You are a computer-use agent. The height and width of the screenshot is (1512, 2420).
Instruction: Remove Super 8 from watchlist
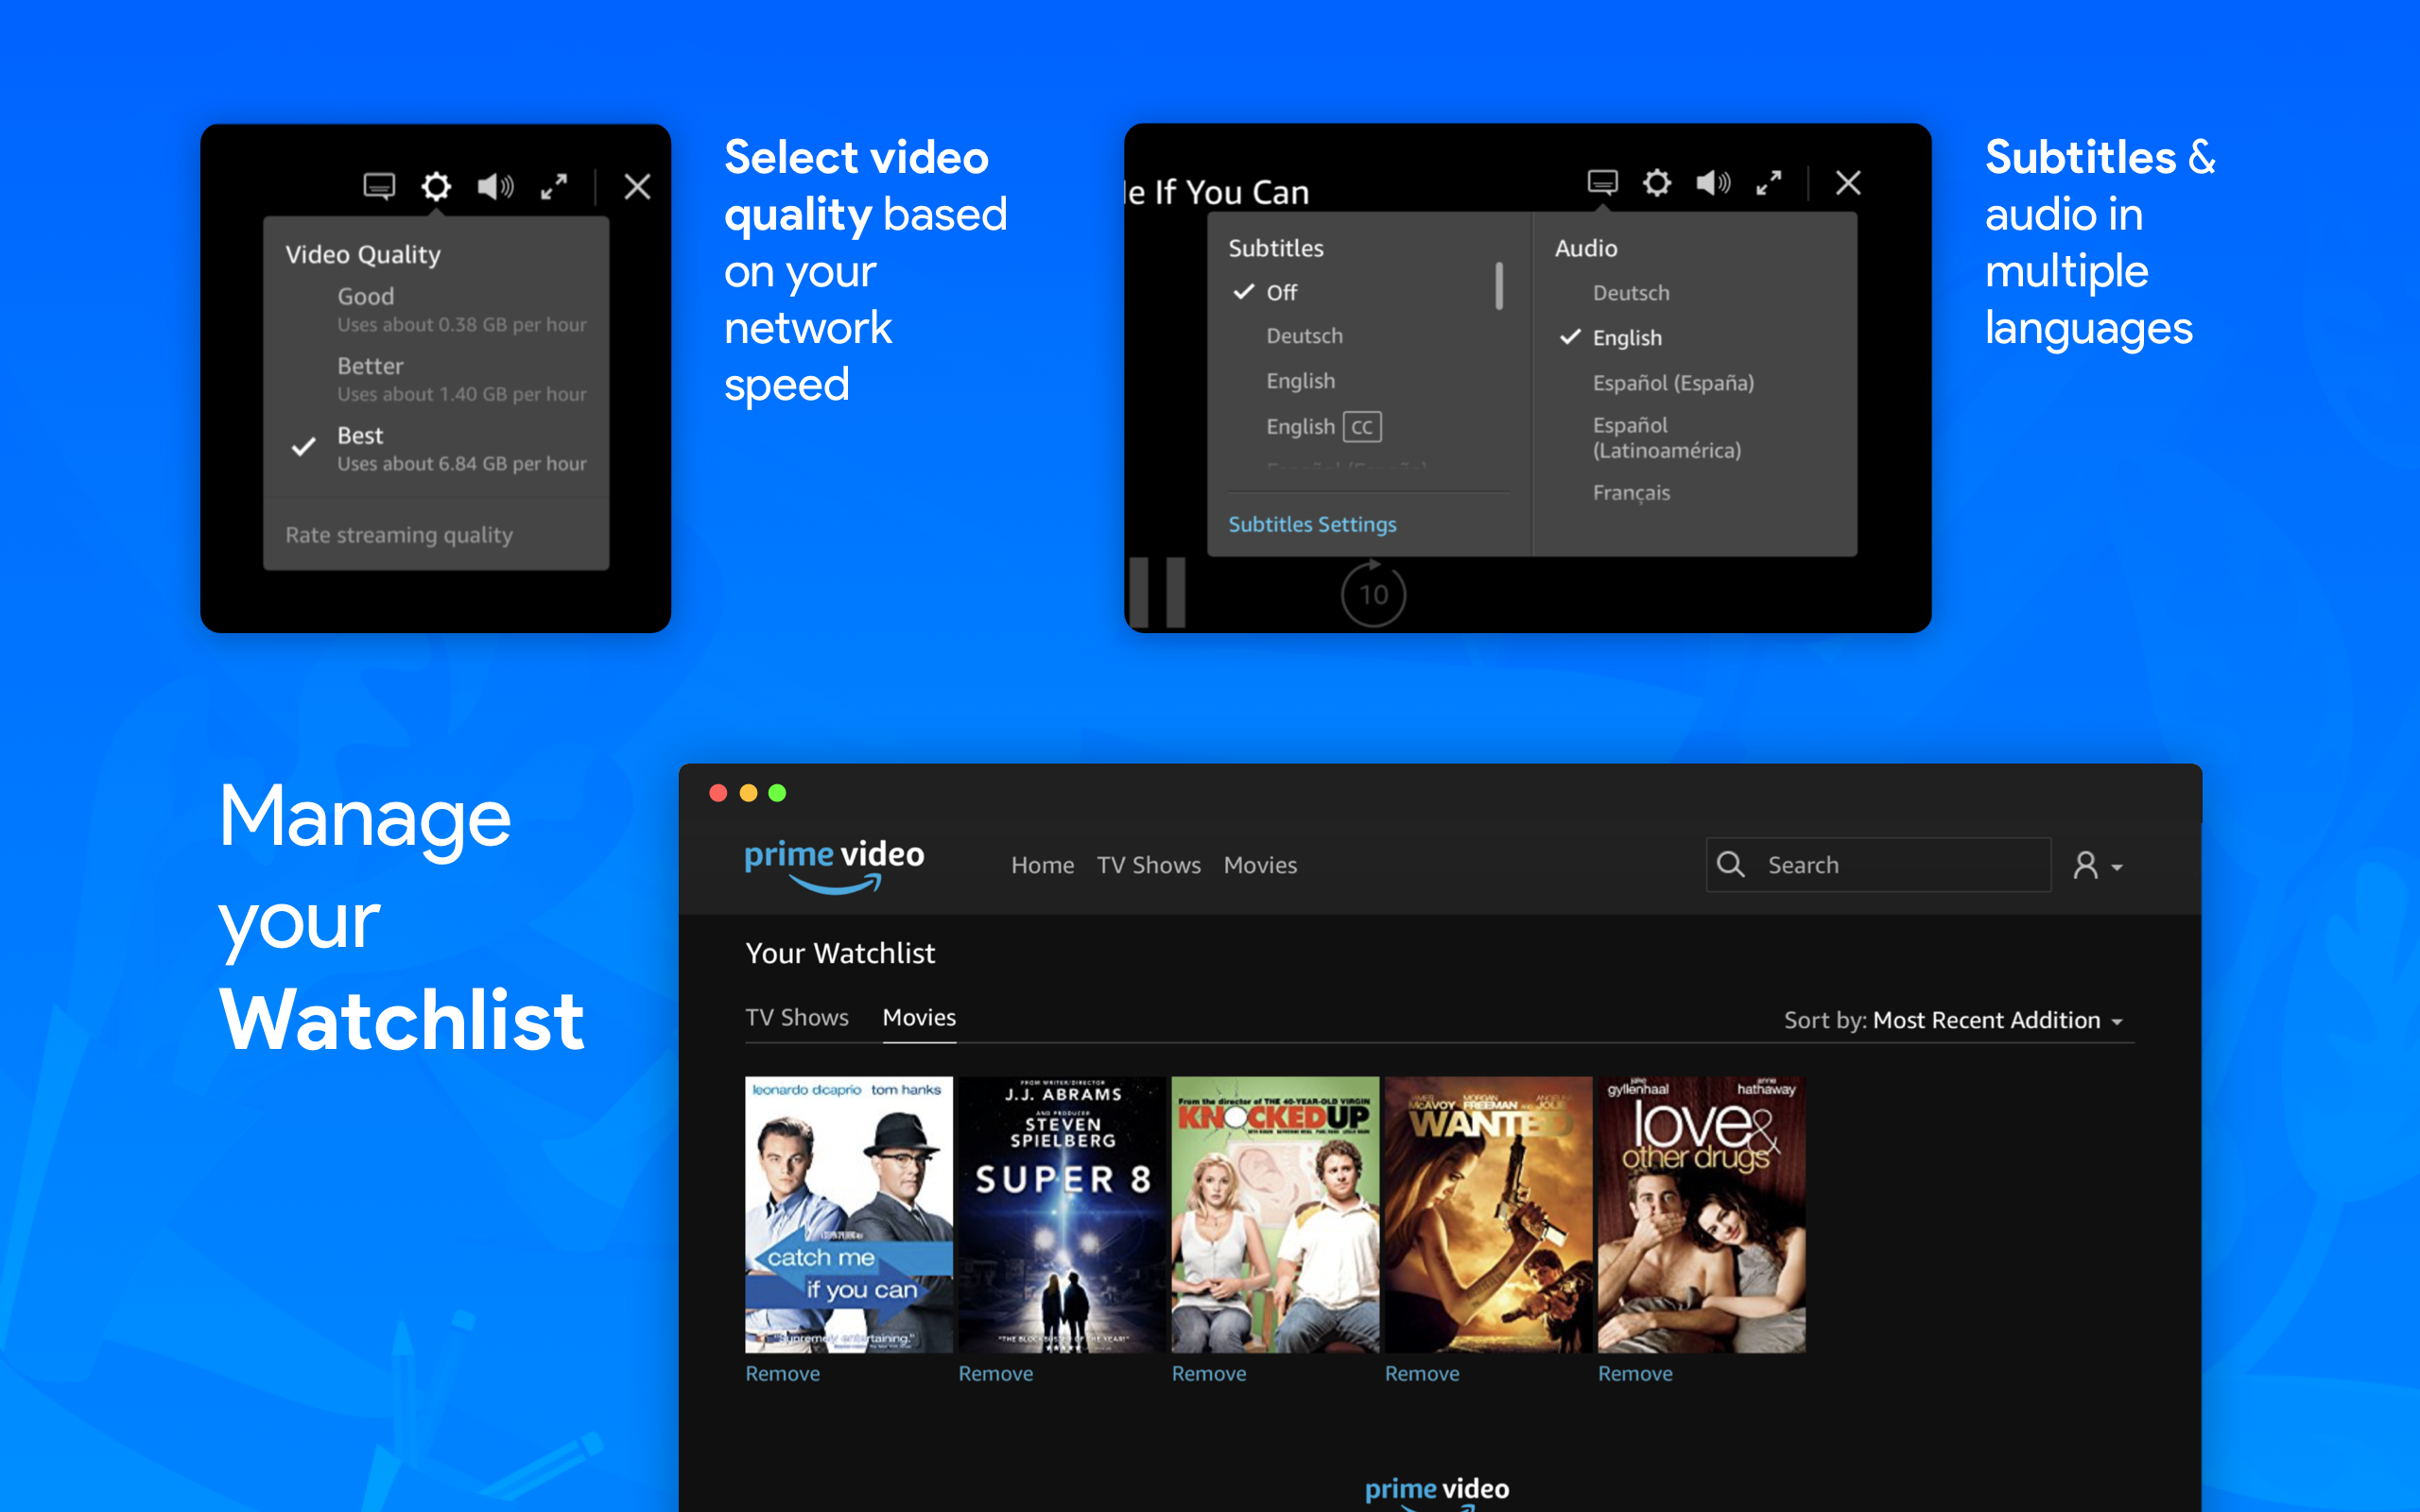pos(995,1374)
